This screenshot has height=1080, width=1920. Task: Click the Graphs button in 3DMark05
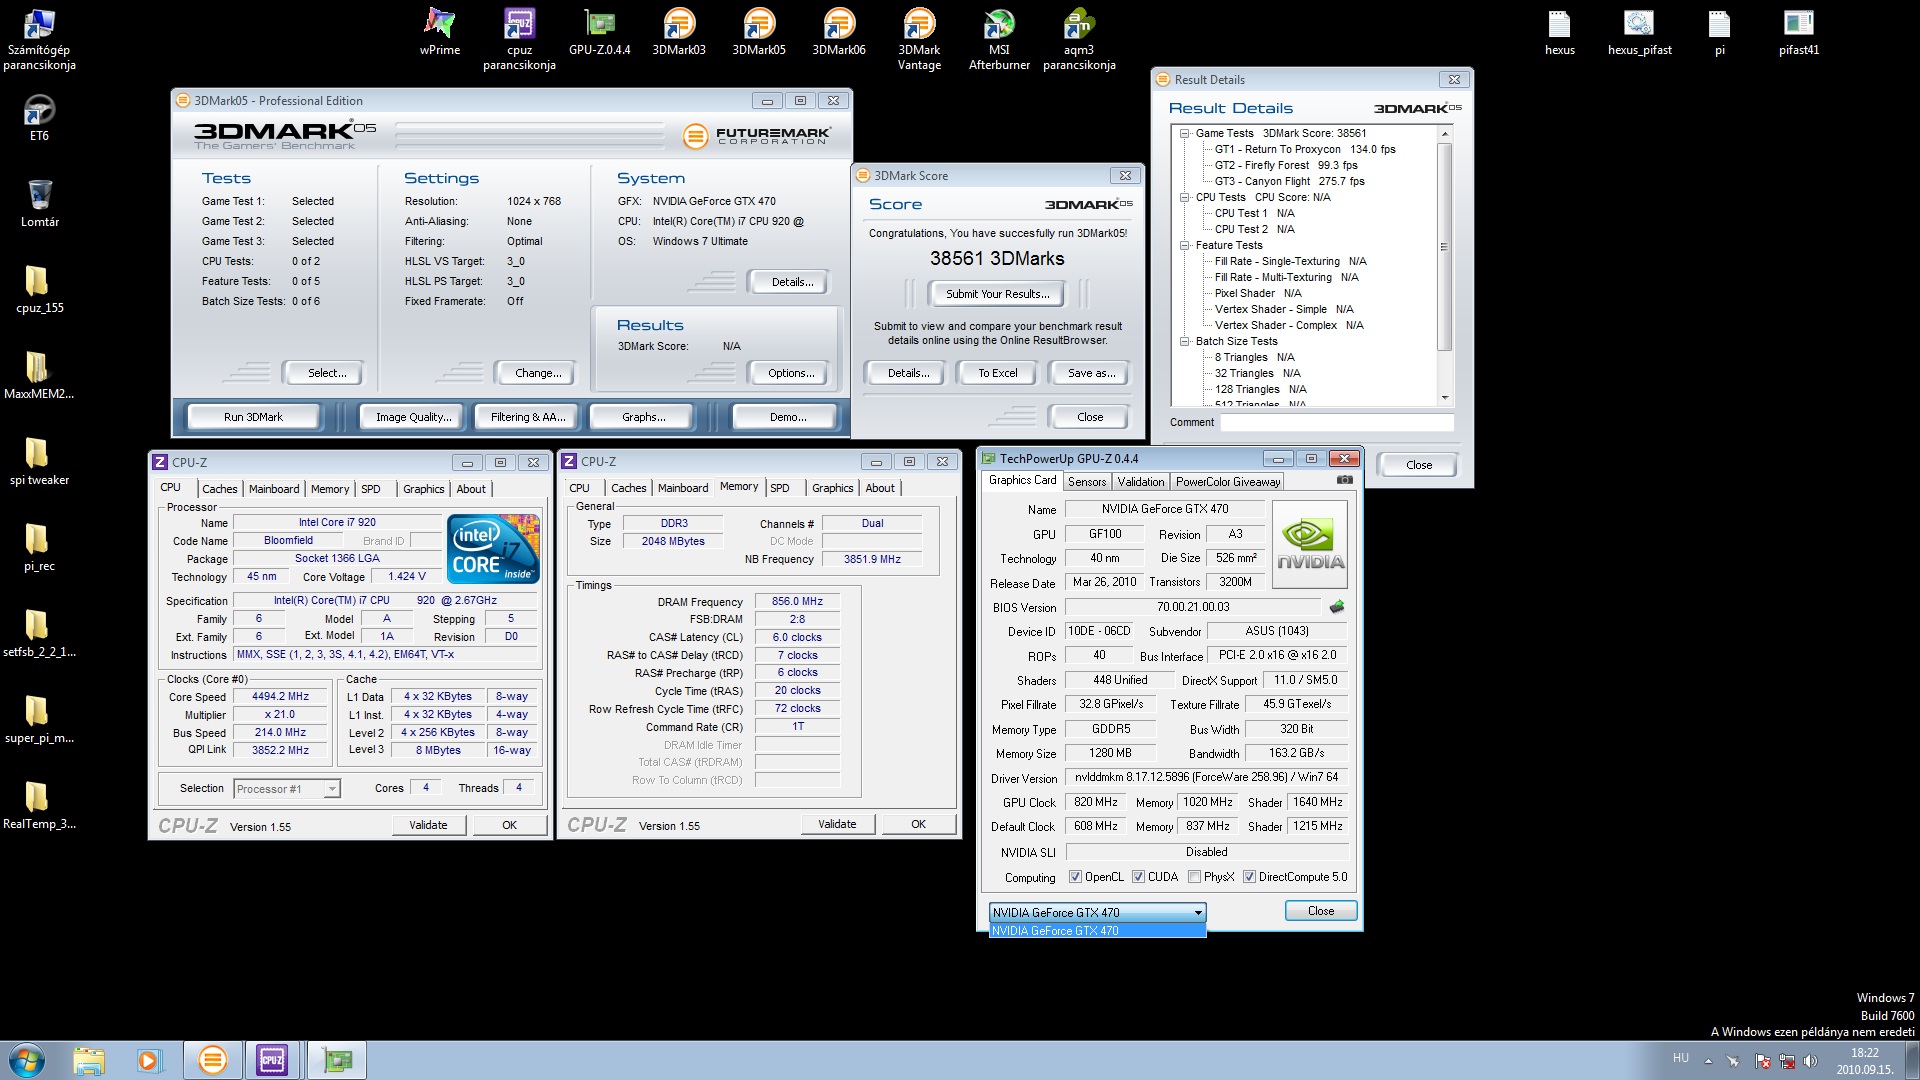pos(643,417)
